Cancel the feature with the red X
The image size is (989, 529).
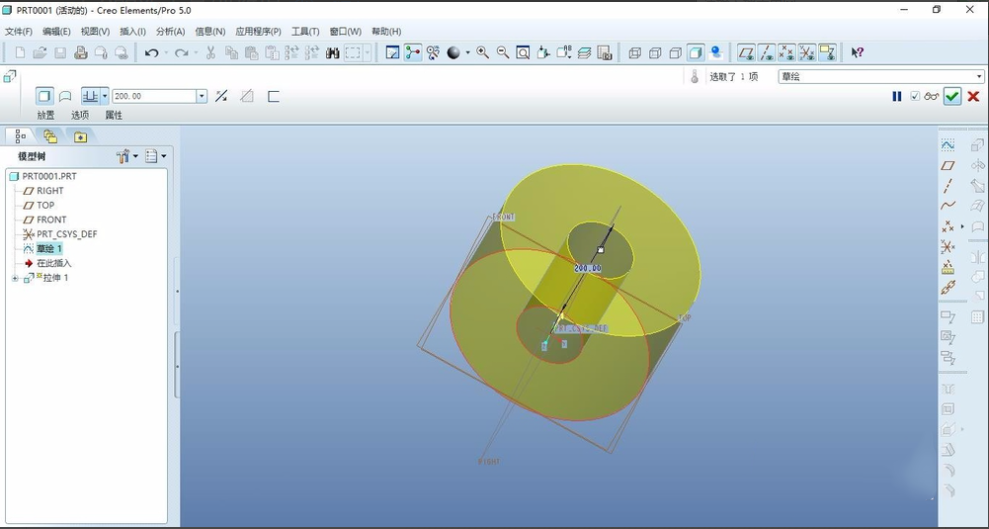[973, 96]
